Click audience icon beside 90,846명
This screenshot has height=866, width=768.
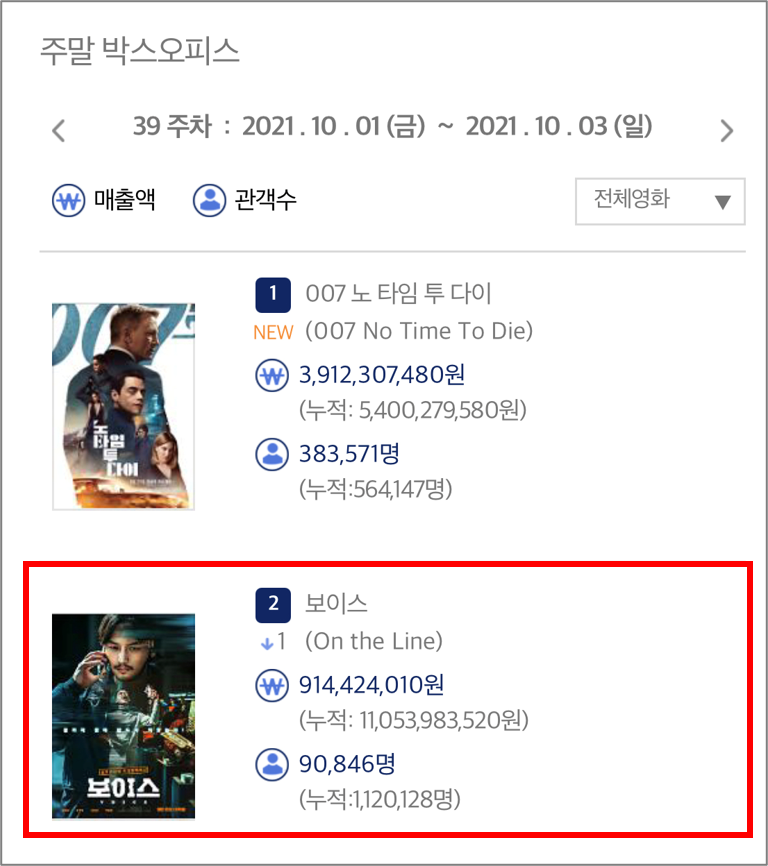click(272, 764)
